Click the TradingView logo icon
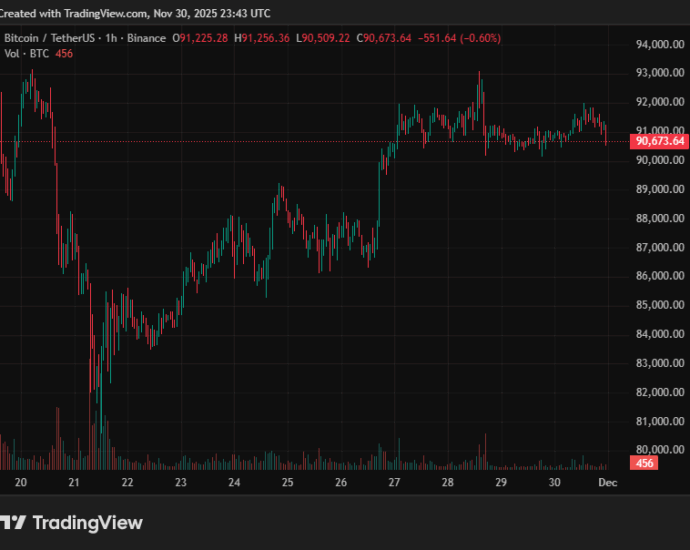The image size is (690, 550). point(12,523)
